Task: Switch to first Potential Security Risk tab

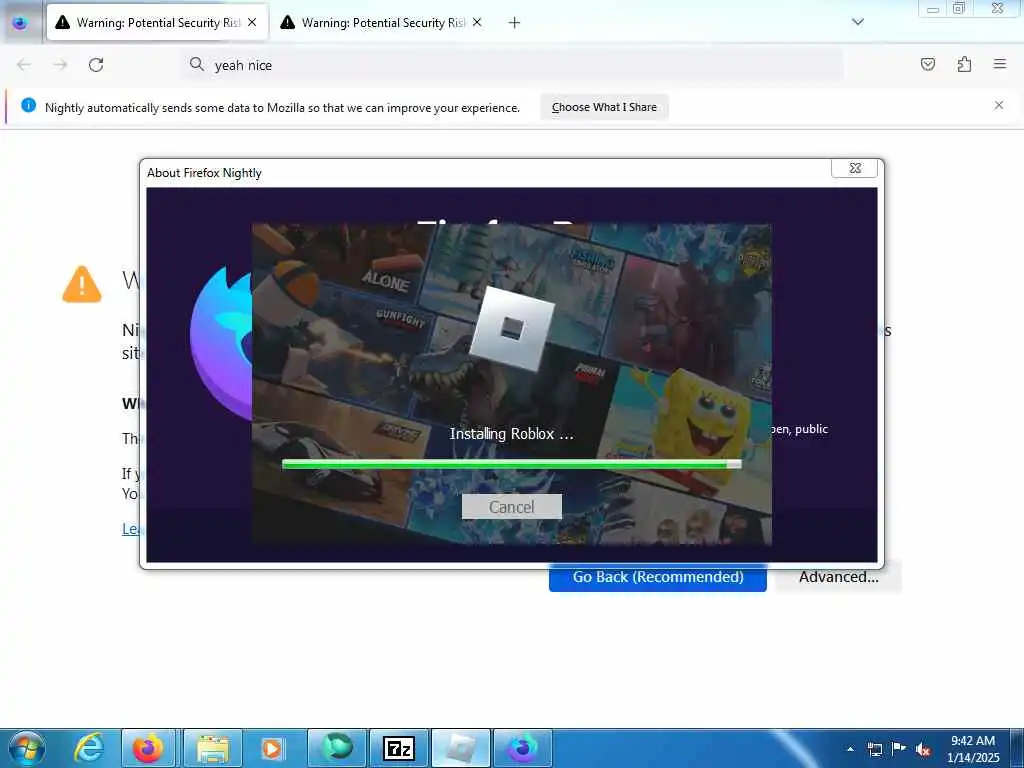Action: tap(157, 22)
